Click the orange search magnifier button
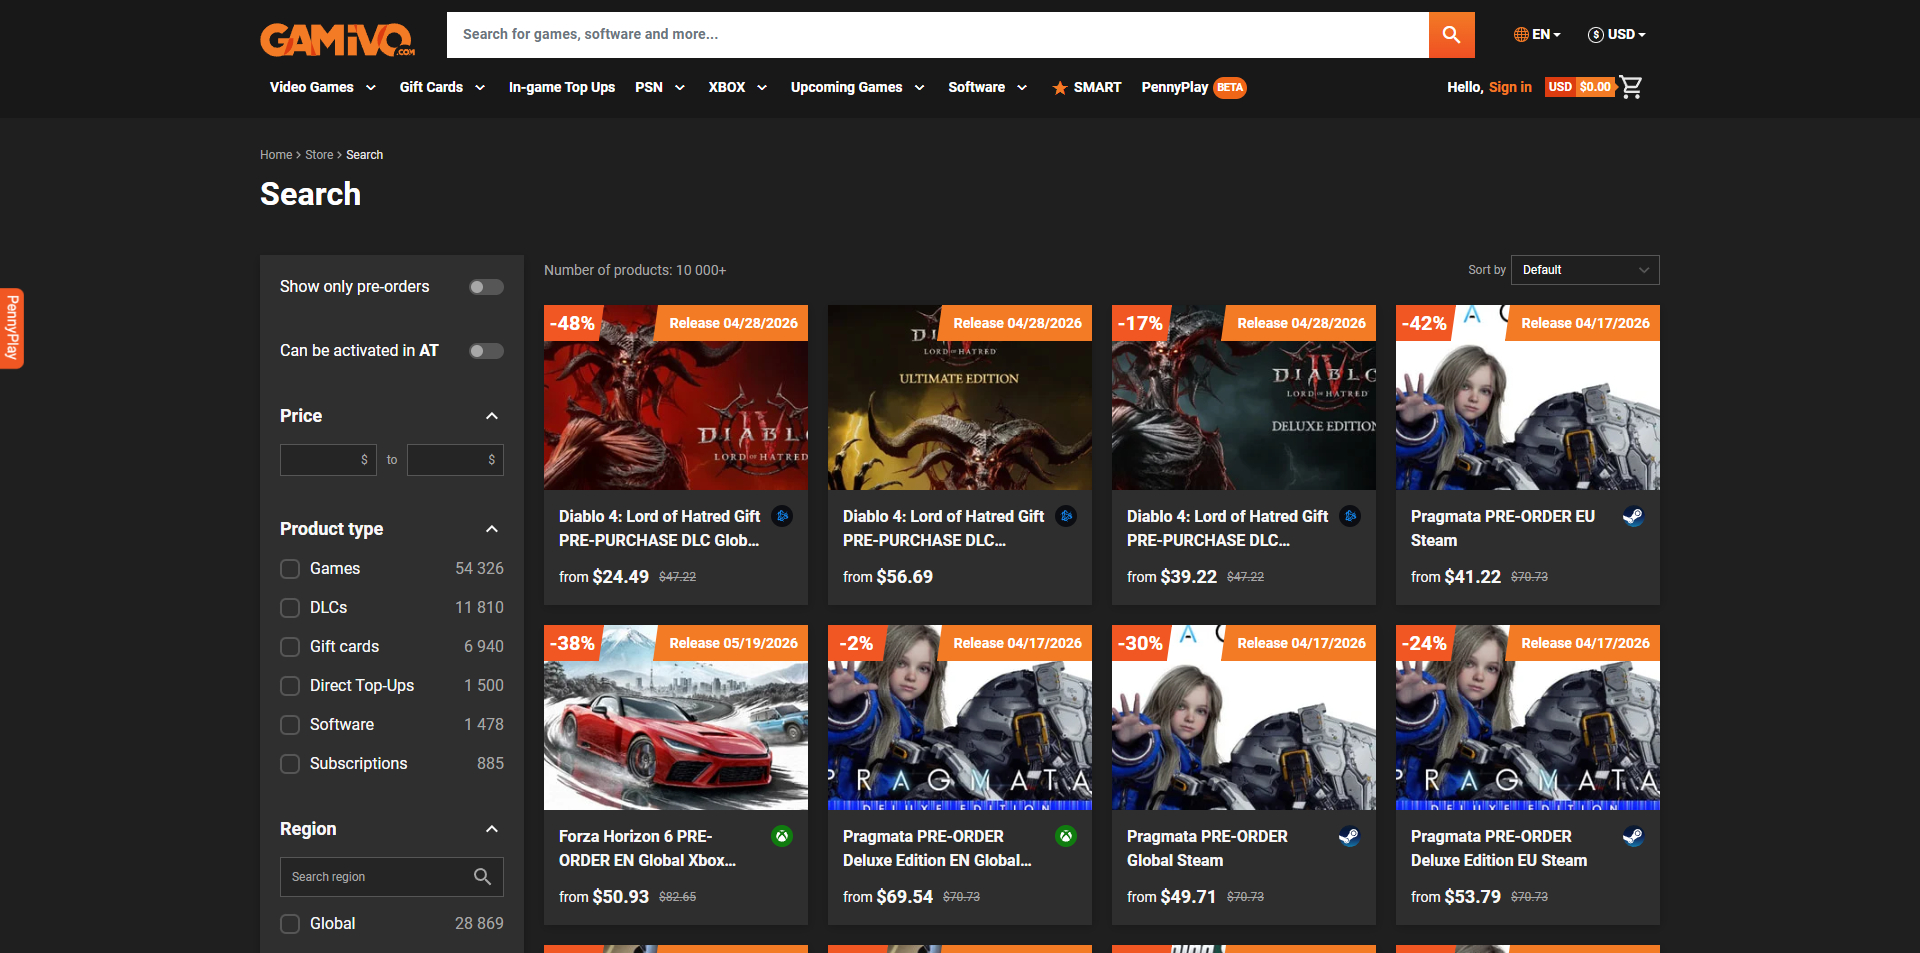This screenshot has width=1920, height=953. point(1451,35)
